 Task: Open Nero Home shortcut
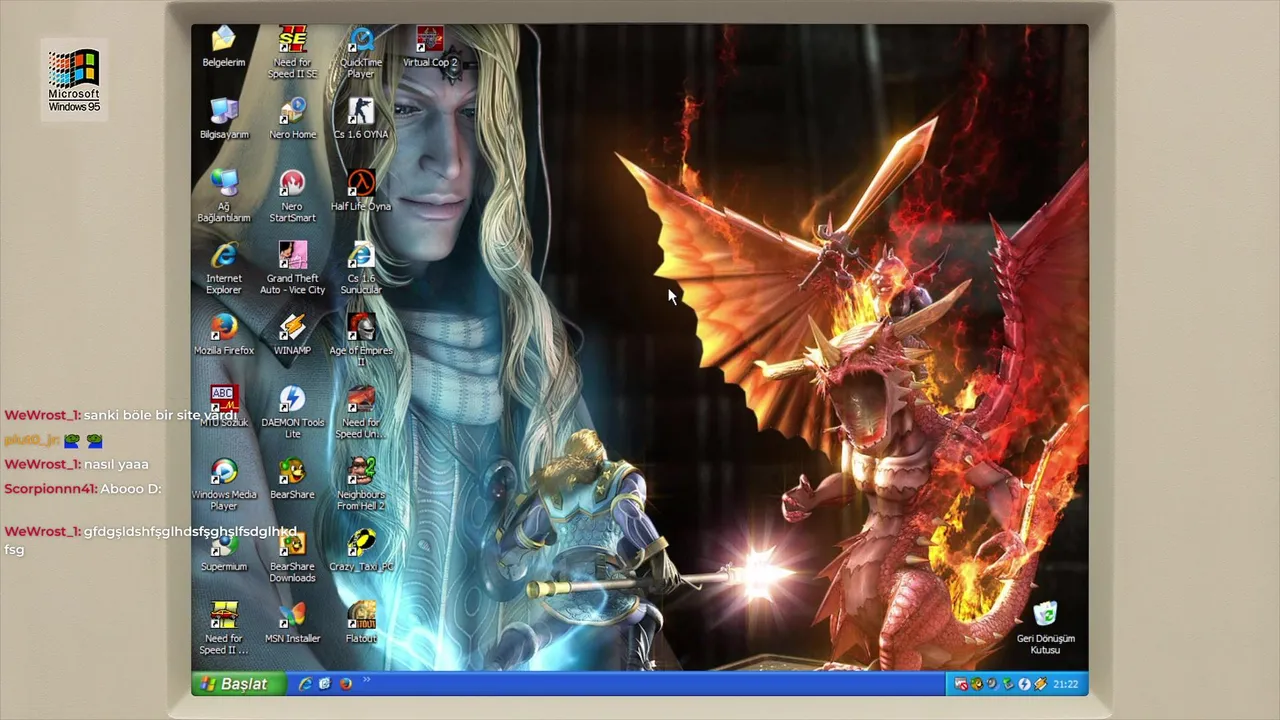pyautogui.click(x=292, y=119)
